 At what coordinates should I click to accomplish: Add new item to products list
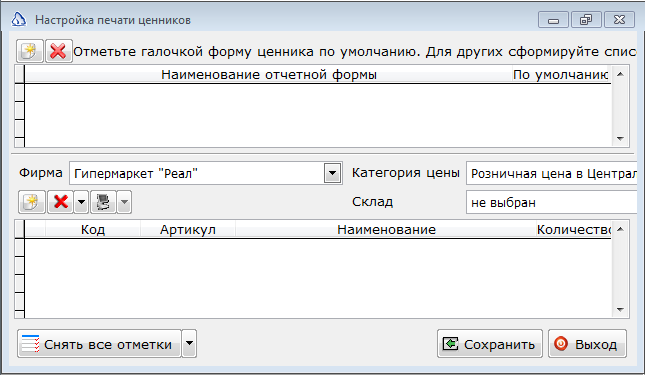(32, 202)
